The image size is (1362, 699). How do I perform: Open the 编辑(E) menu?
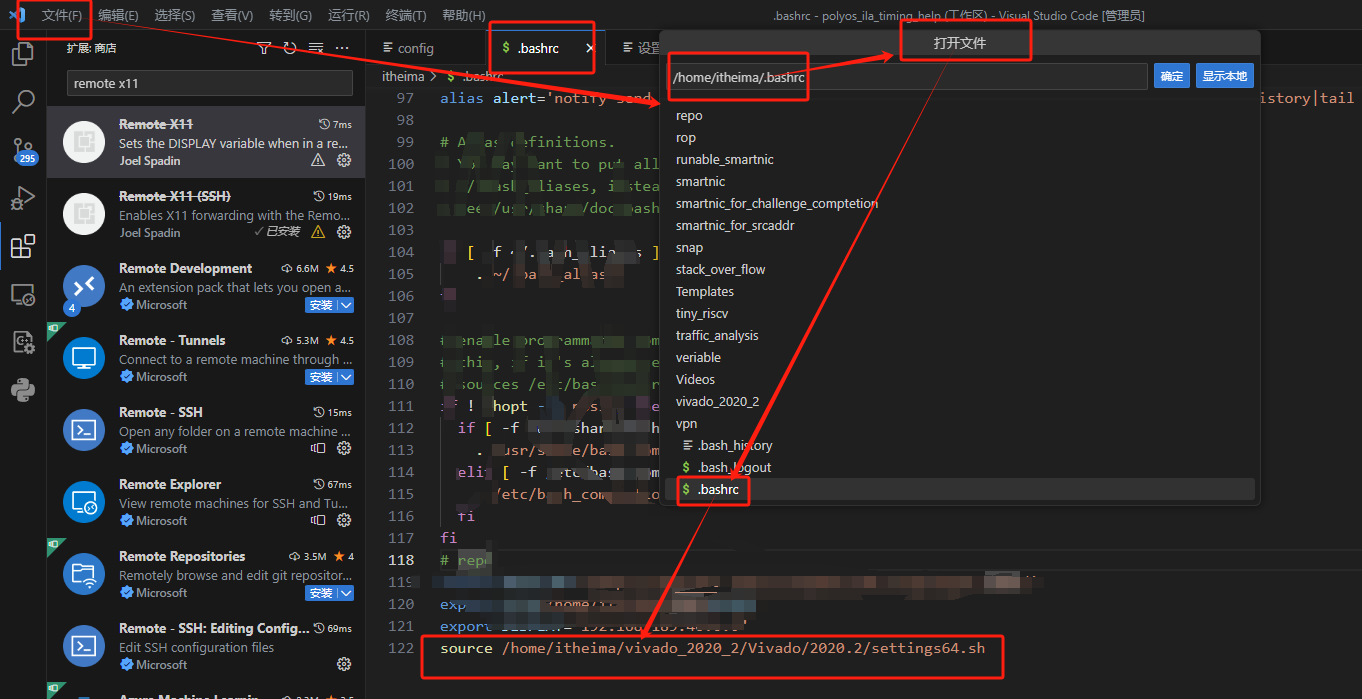(x=118, y=15)
